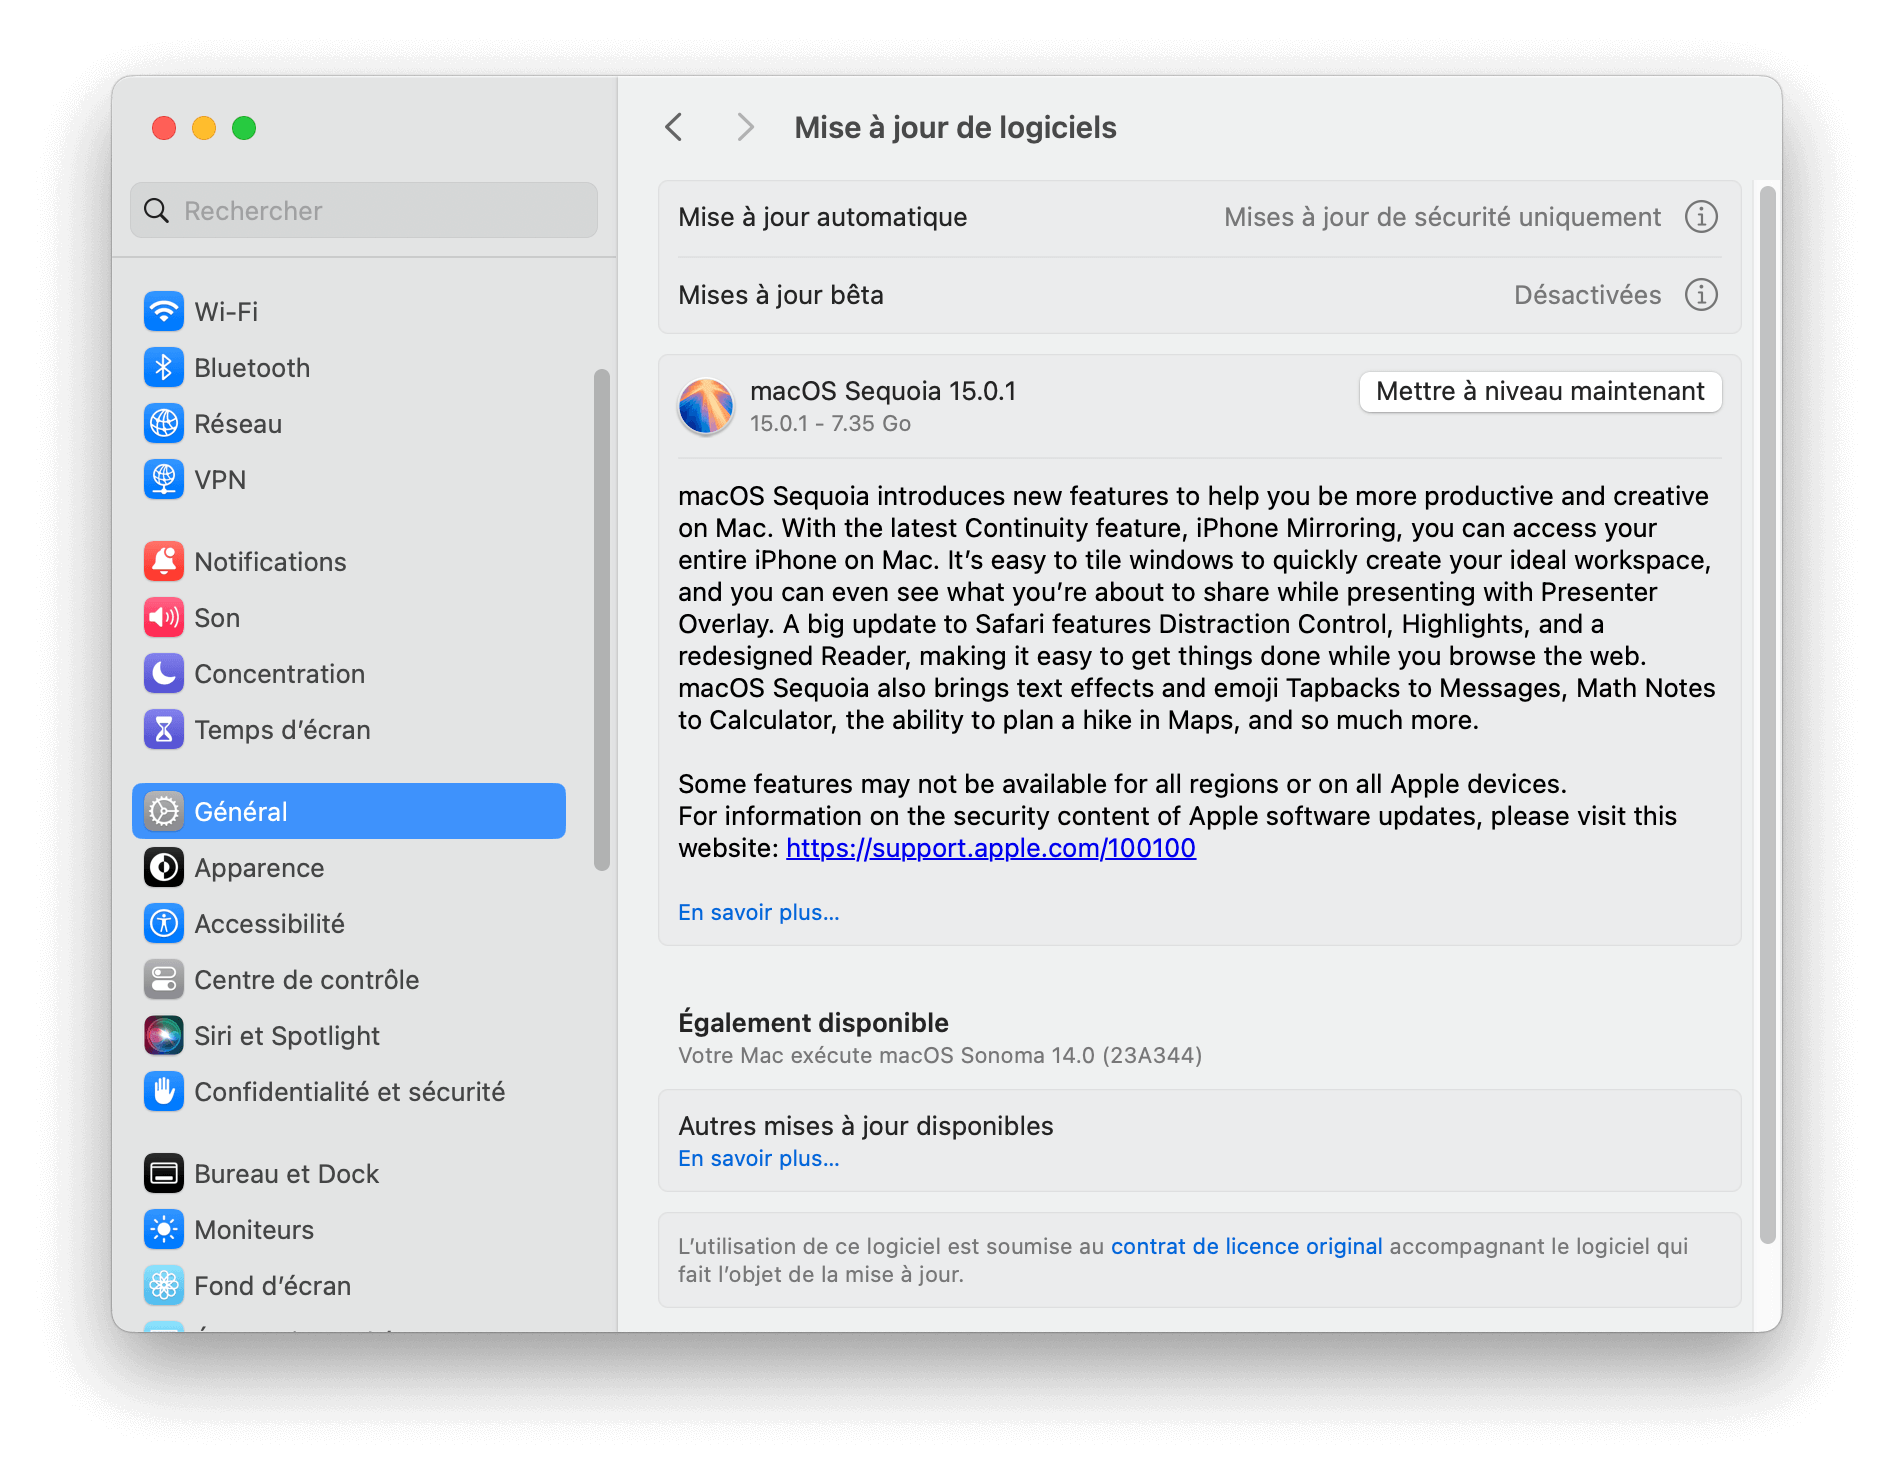The image size is (1894, 1480).
Task: Click Mises à jour de sécurité uniquement value
Action: [x=1442, y=217]
